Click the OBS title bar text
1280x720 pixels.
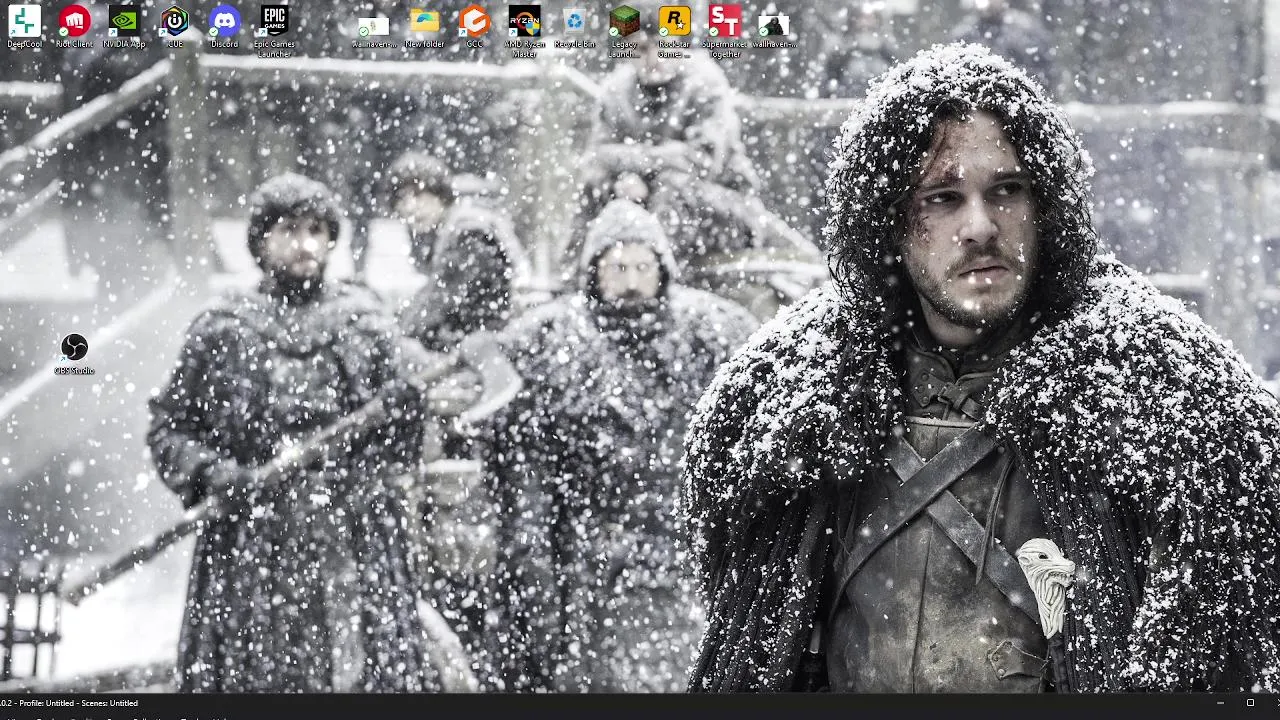click(69, 703)
